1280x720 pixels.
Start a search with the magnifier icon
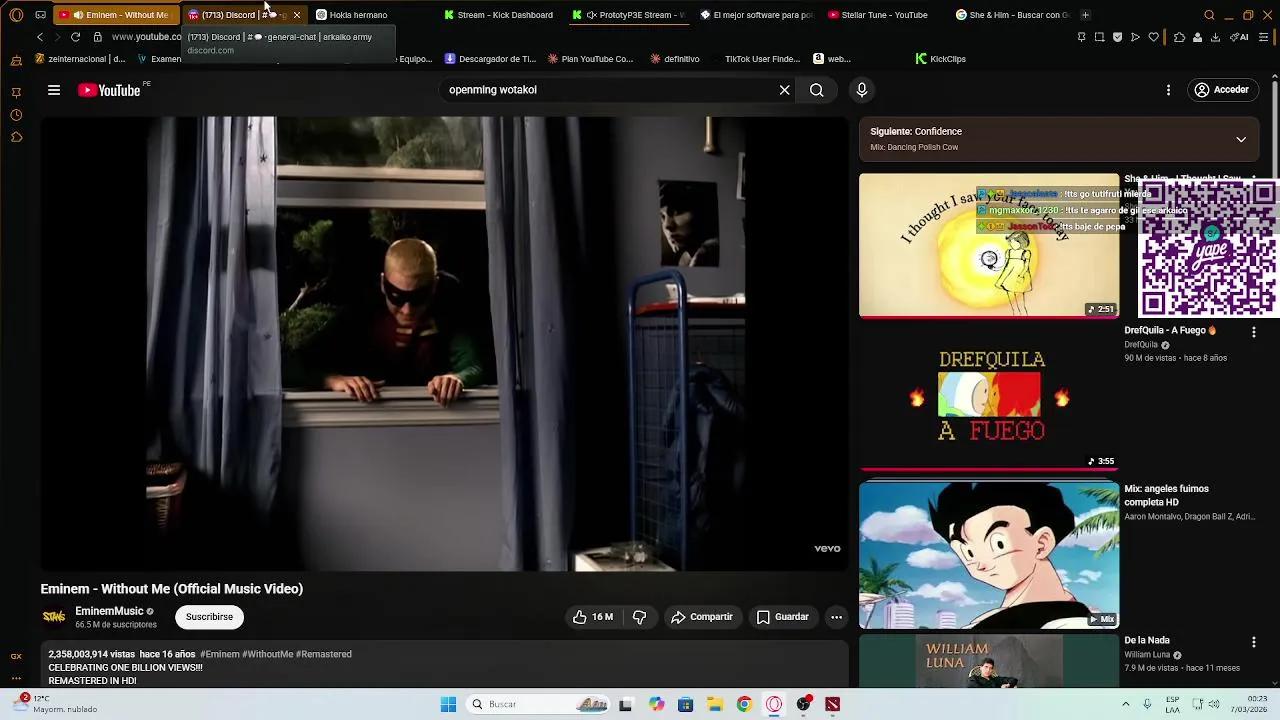pos(816,90)
